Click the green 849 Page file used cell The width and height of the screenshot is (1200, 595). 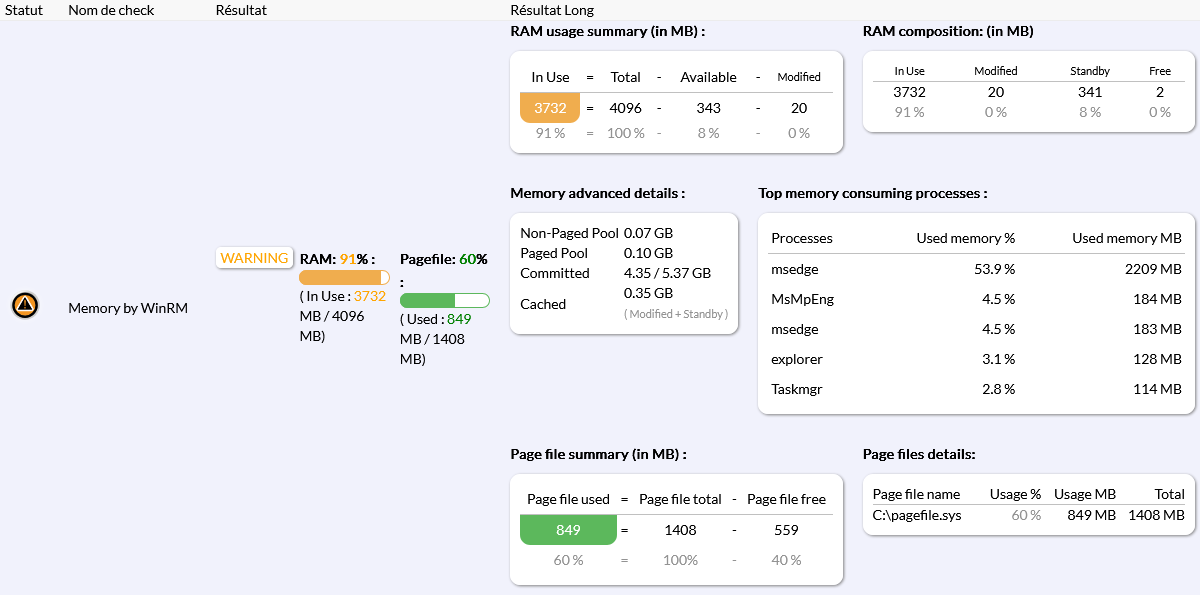click(x=568, y=530)
